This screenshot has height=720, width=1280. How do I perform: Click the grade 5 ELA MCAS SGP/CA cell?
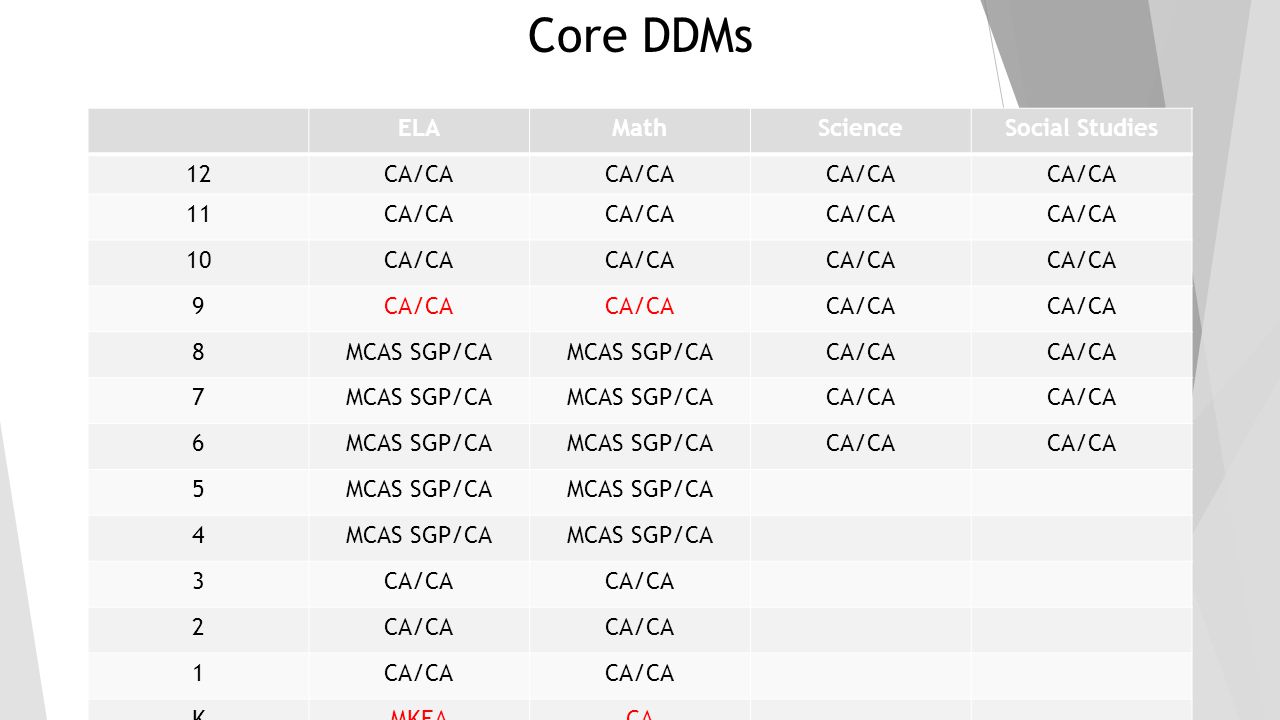[419, 491]
